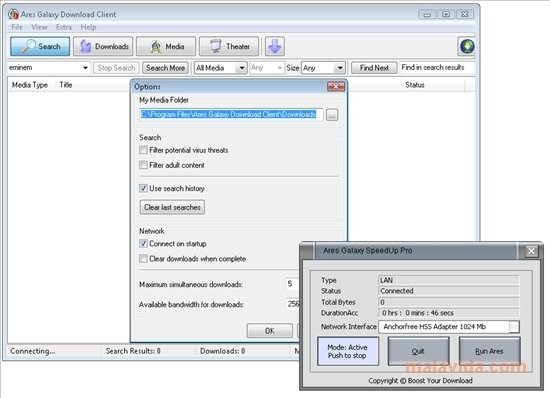Confirm Options with OK button

tap(270, 331)
